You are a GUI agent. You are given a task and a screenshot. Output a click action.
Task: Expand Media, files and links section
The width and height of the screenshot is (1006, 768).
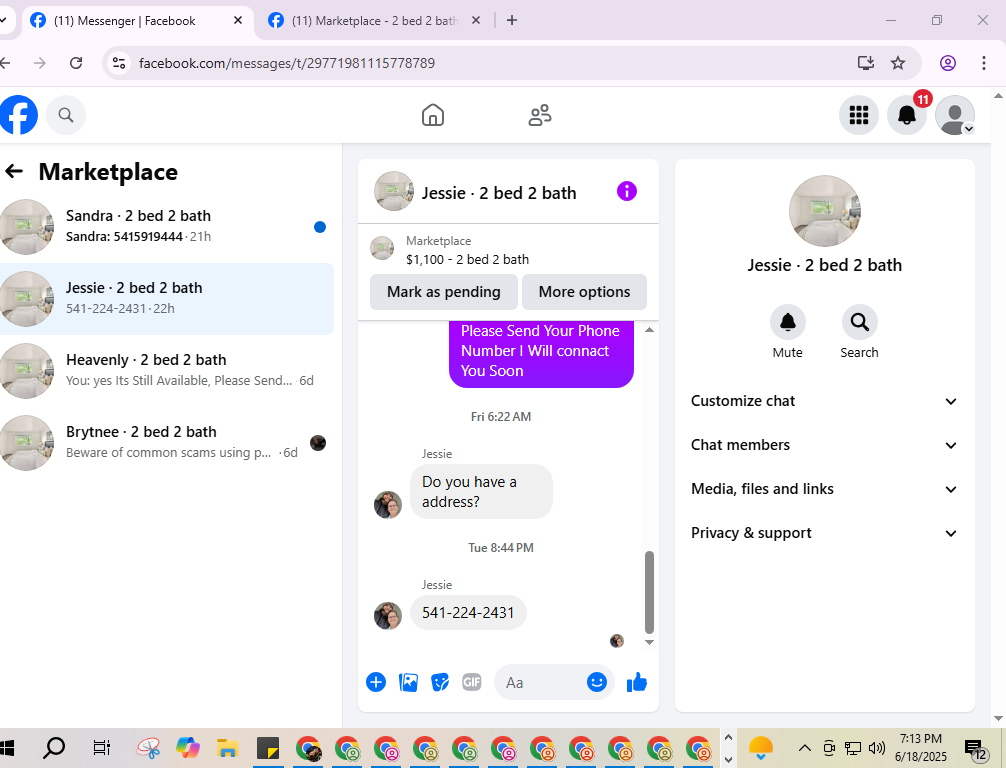tap(824, 489)
